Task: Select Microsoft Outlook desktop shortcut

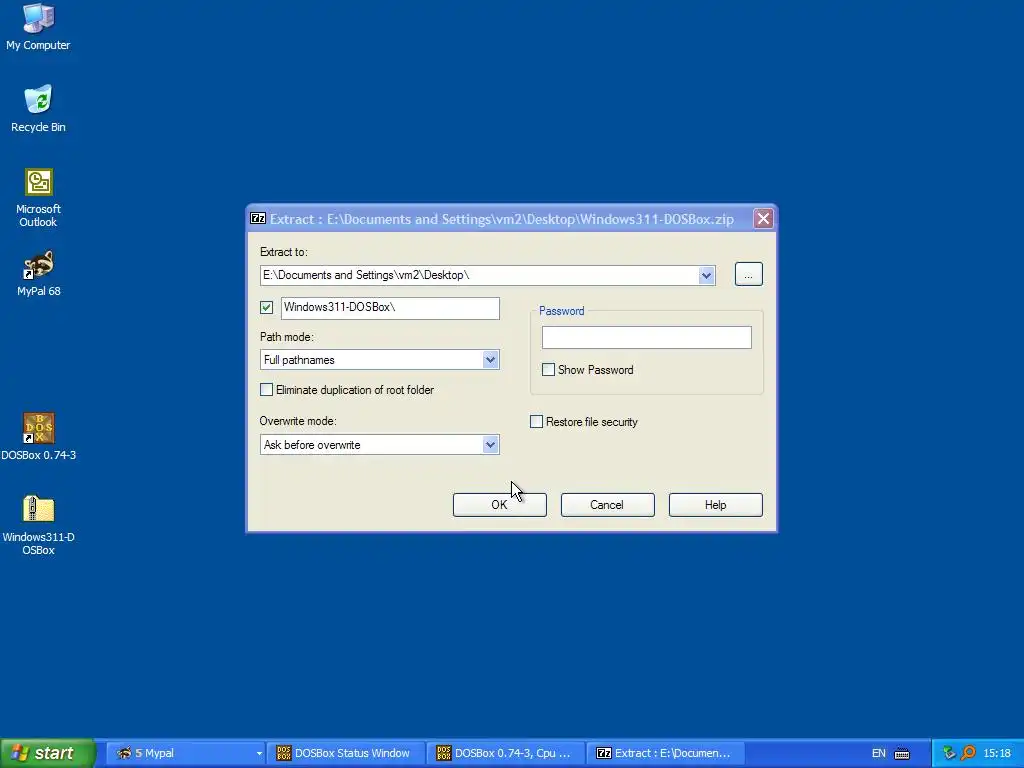Action: click(x=38, y=198)
